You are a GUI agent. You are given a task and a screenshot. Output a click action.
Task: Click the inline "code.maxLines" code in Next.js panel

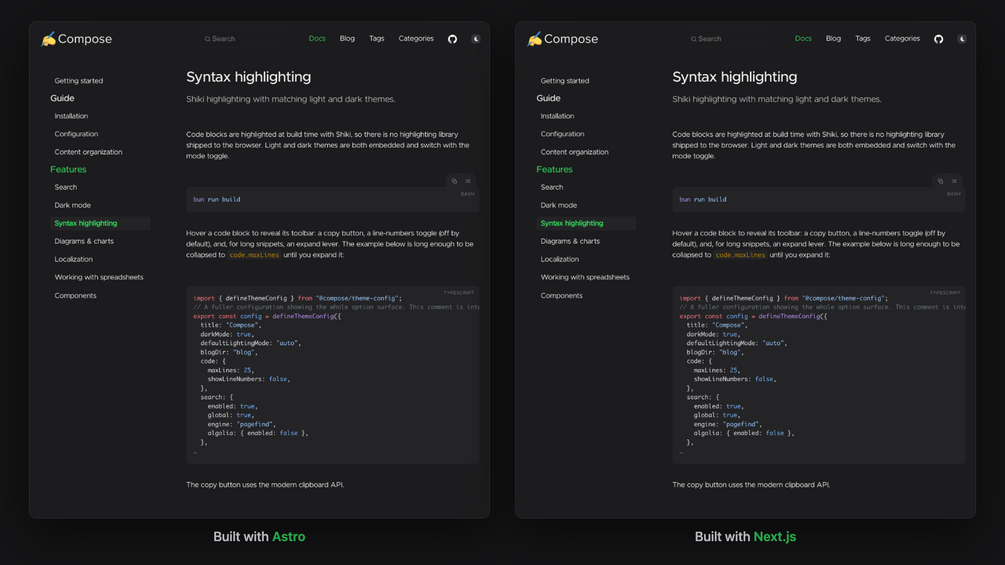coord(740,255)
